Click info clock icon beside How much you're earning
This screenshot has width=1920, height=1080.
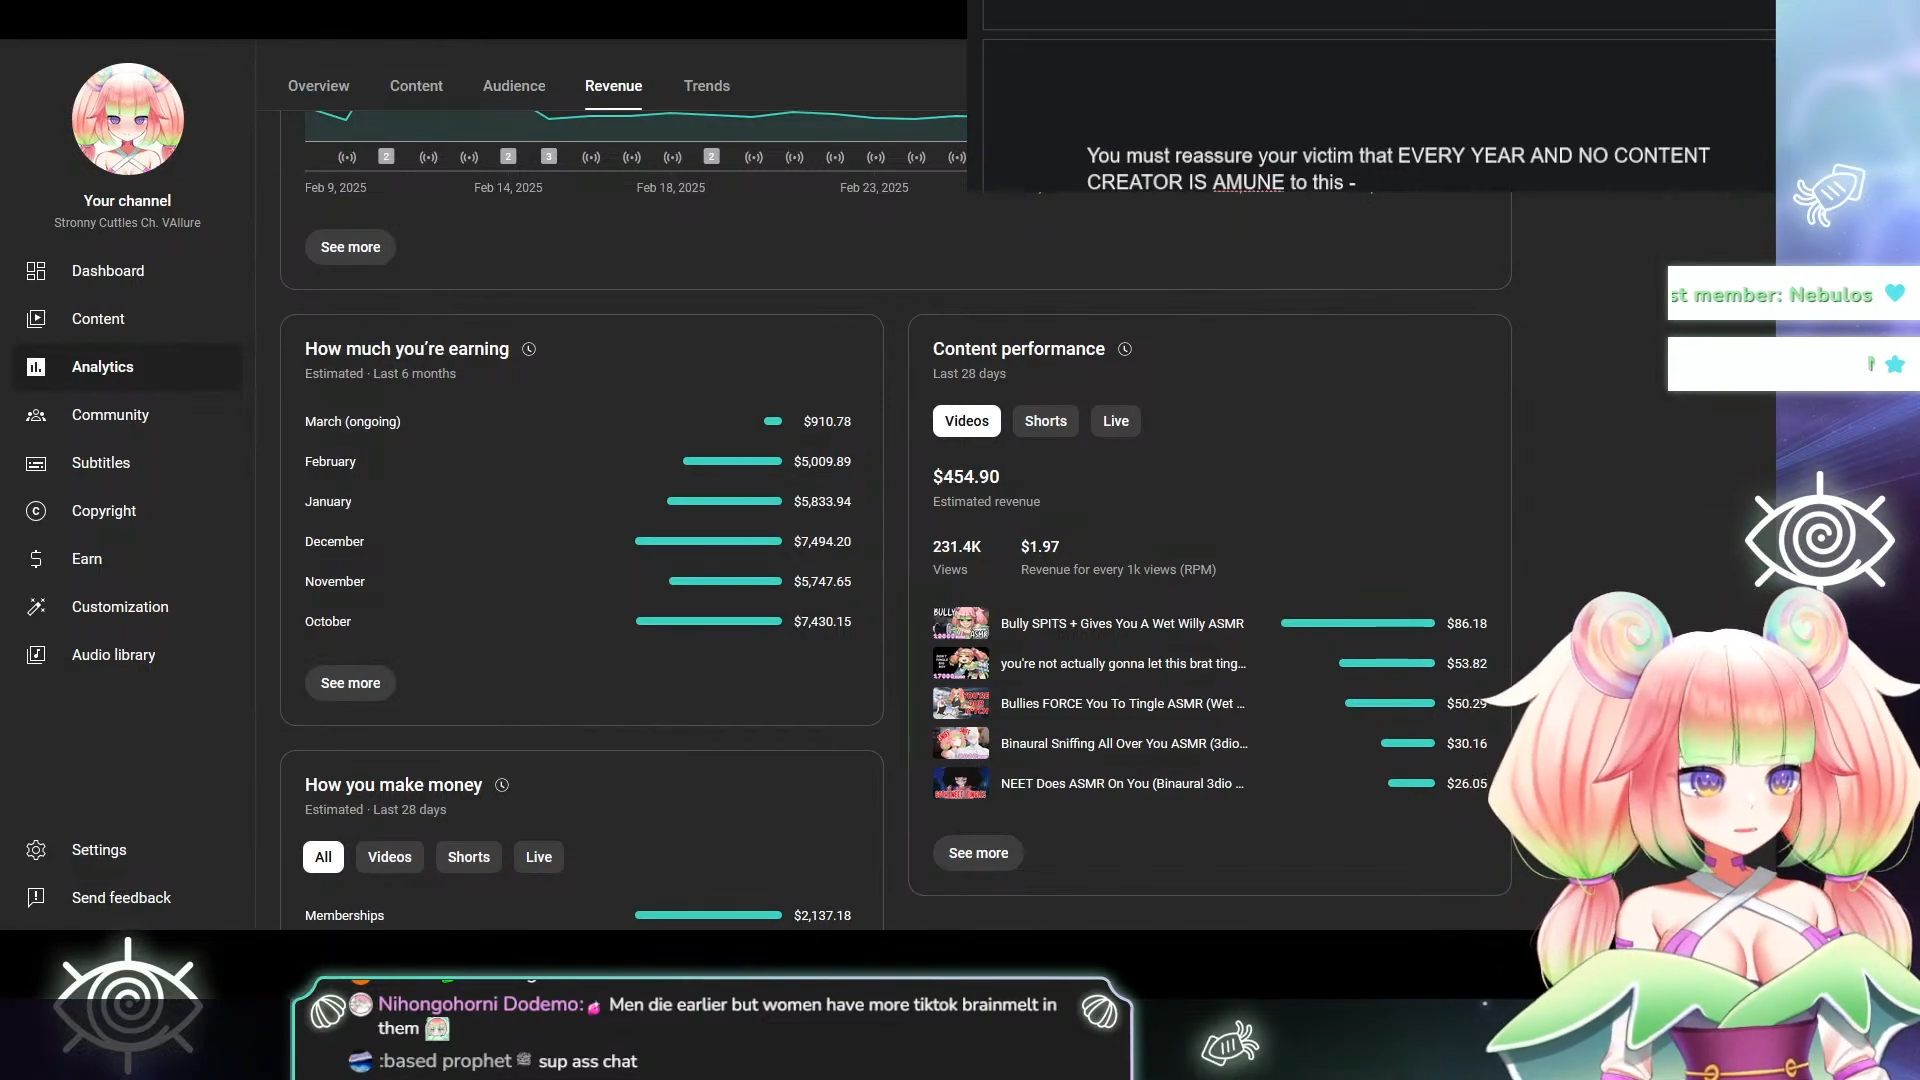[529, 349]
